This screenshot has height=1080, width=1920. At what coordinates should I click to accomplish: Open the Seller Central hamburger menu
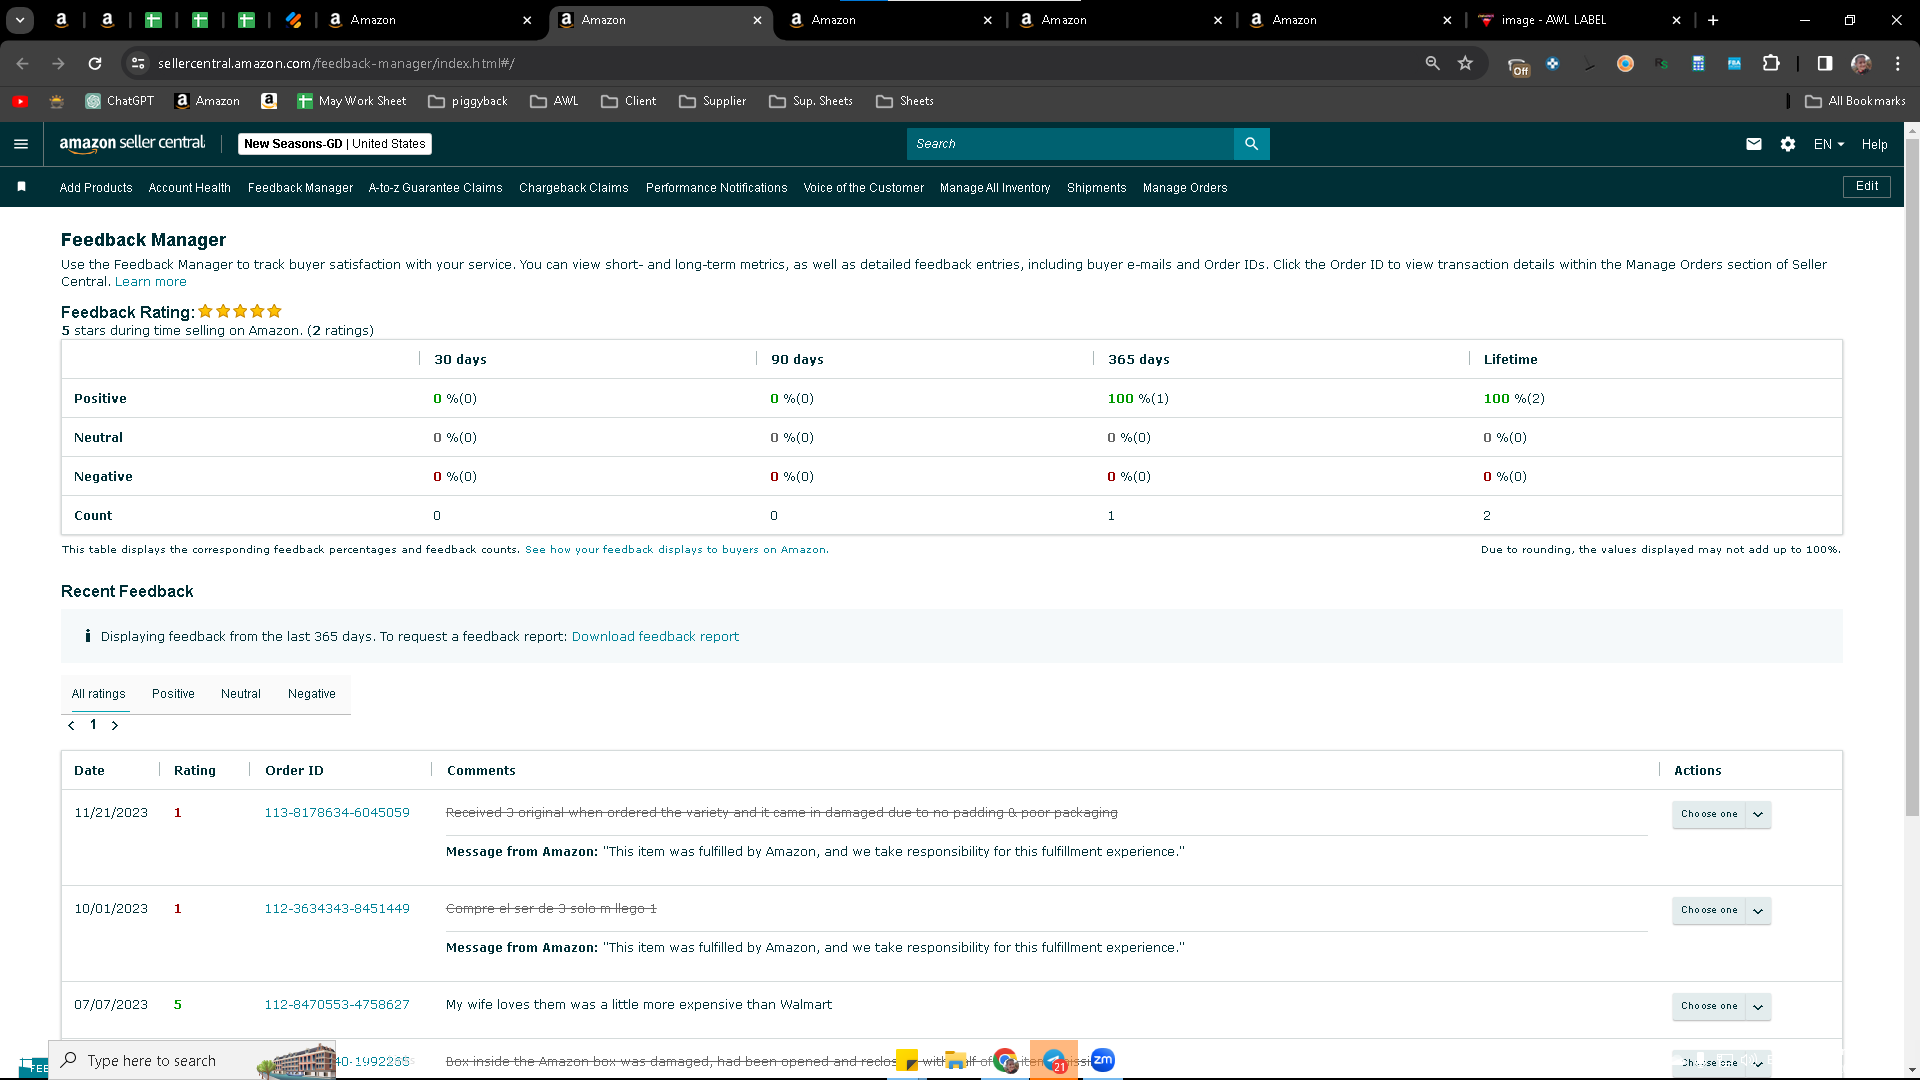(x=21, y=144)
